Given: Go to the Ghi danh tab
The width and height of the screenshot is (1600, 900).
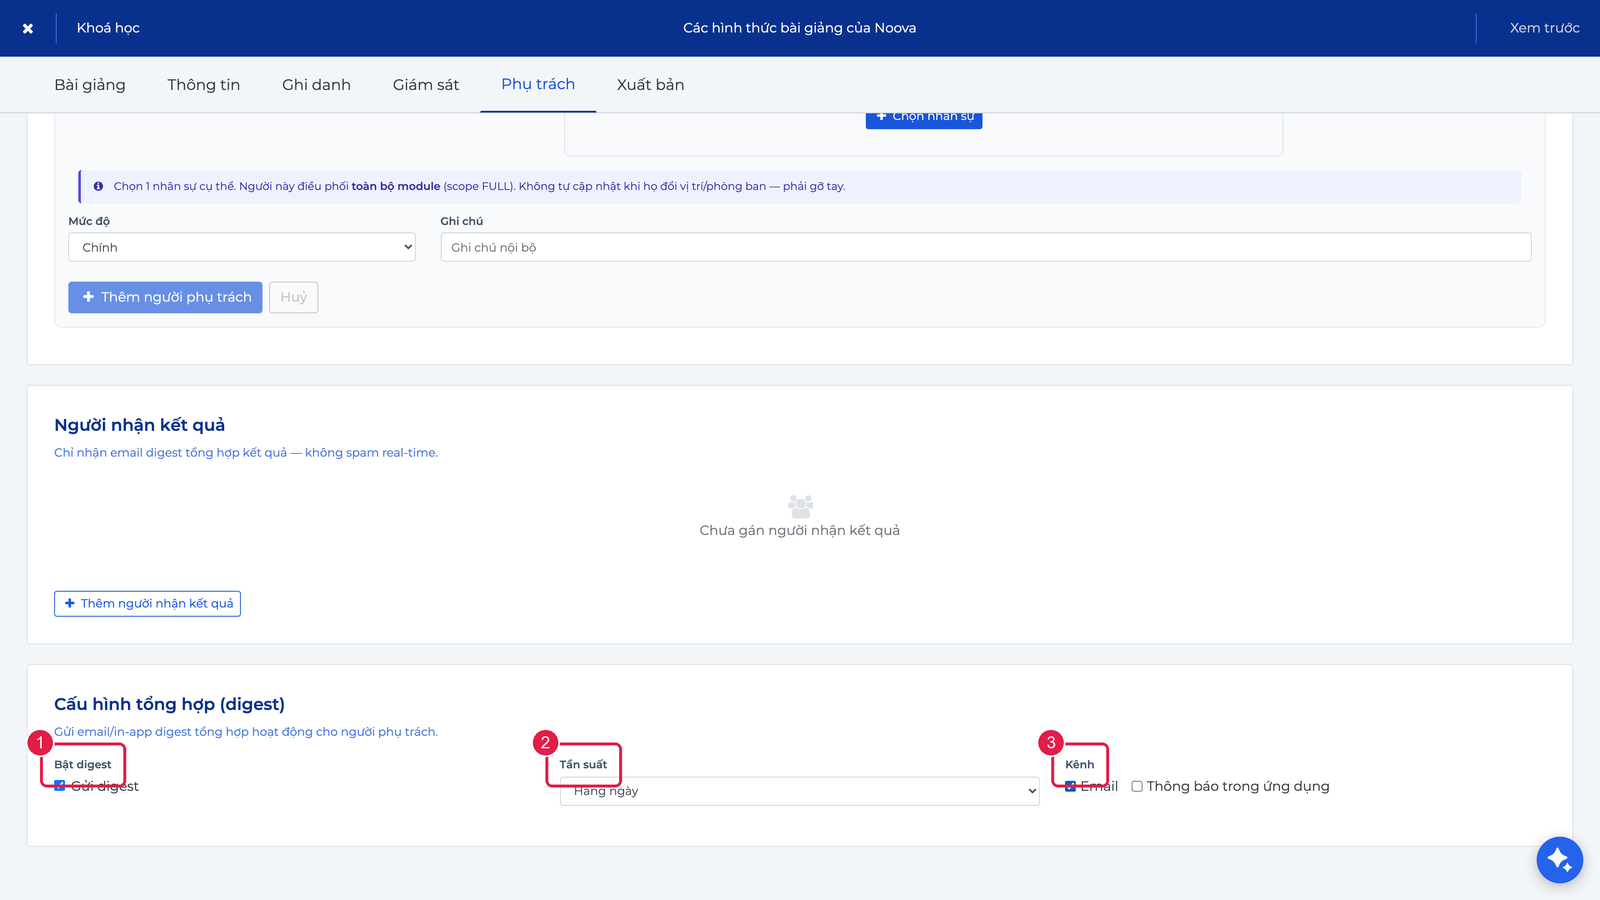Looking at the screenshot, I should (x=316, y=85).
